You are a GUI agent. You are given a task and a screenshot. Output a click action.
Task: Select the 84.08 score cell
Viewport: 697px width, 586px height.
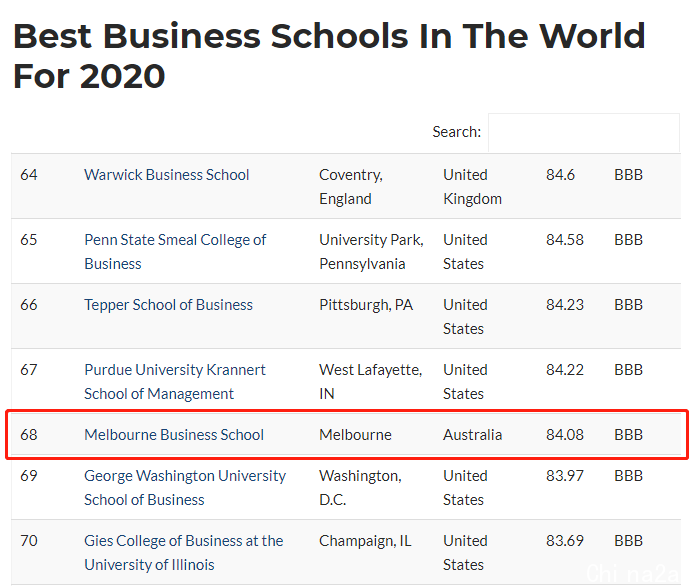pos(565,434)
